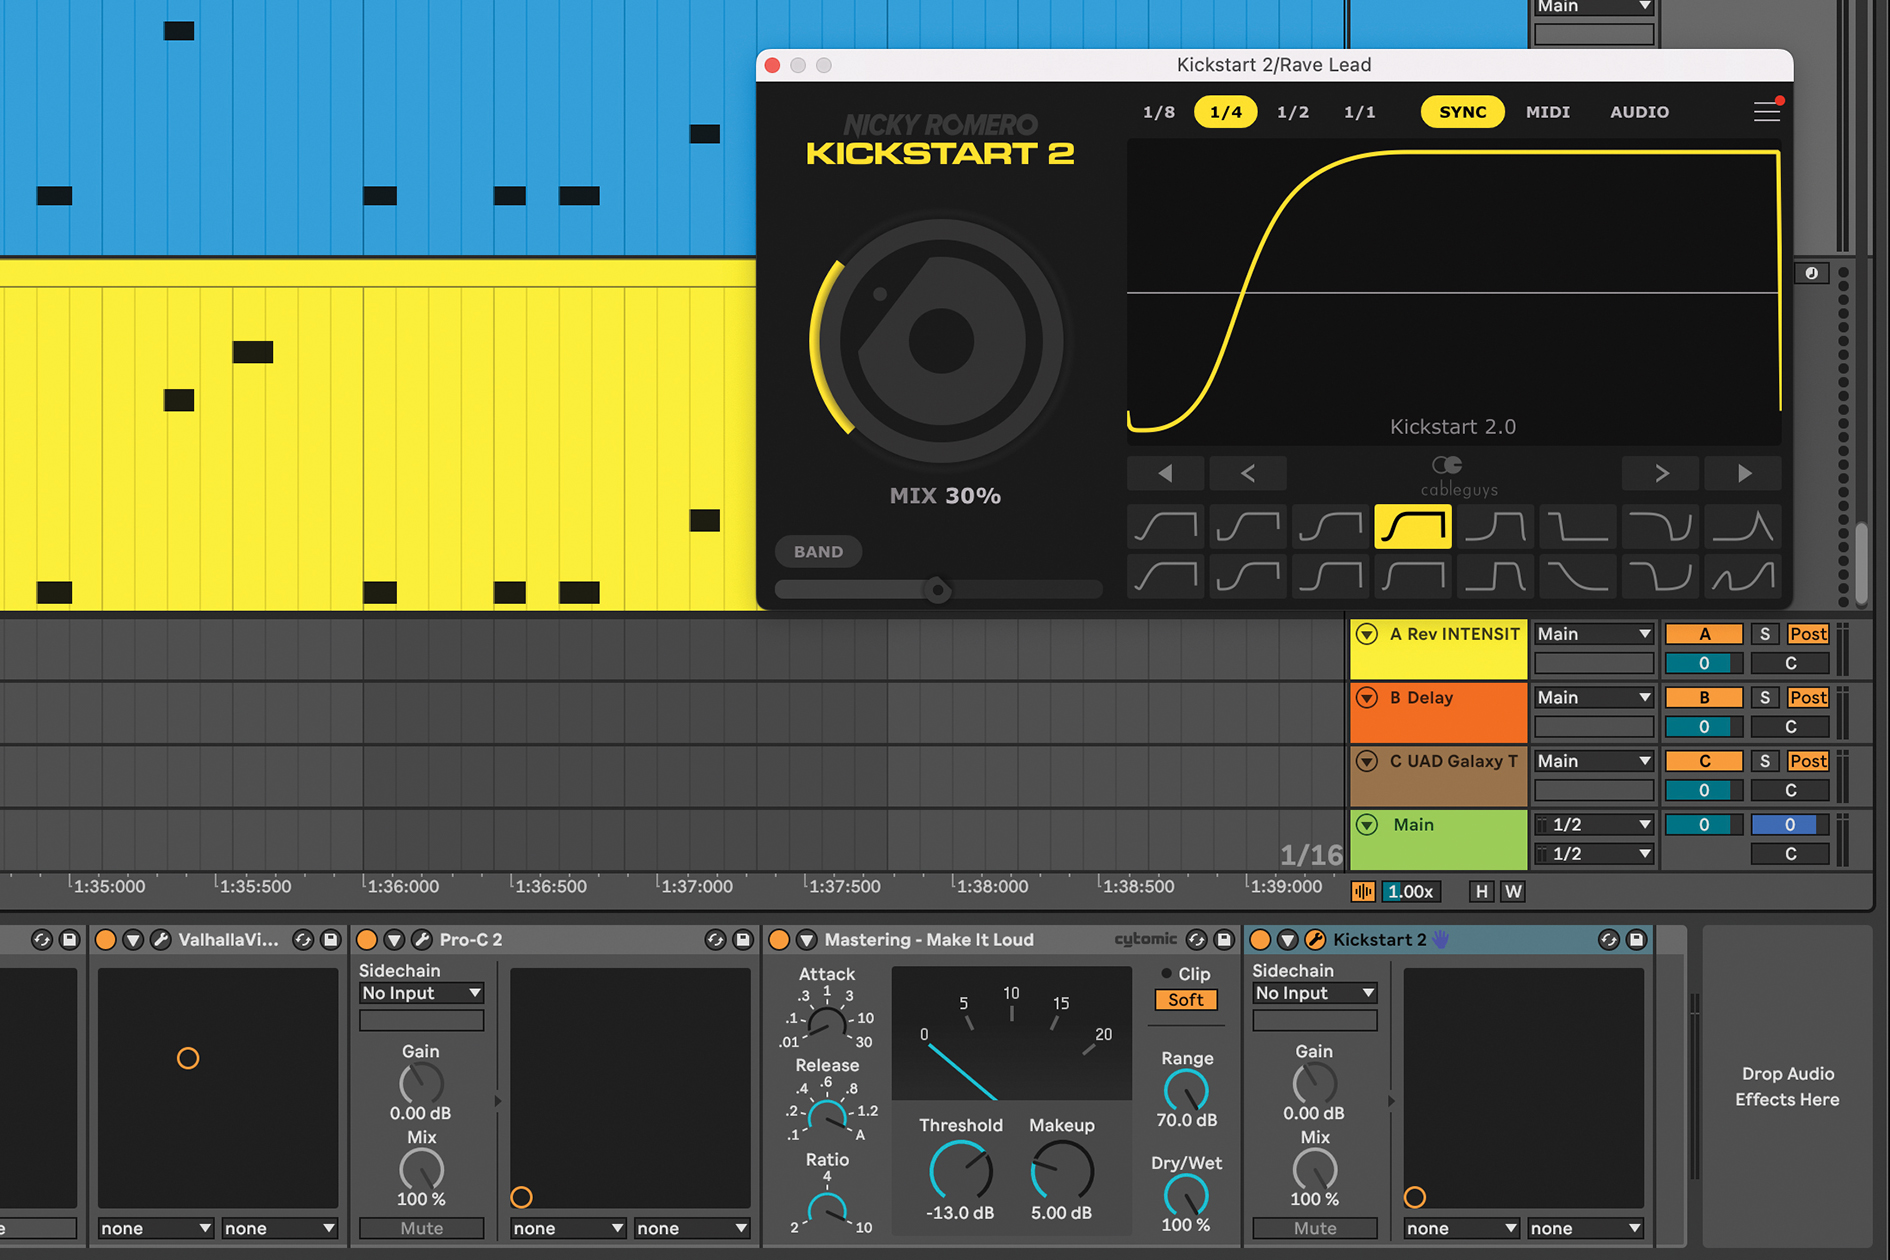This screenshot has width=1890, height=1260.
Task: Click the Soft clip button
Action: click(1185, 1000)
